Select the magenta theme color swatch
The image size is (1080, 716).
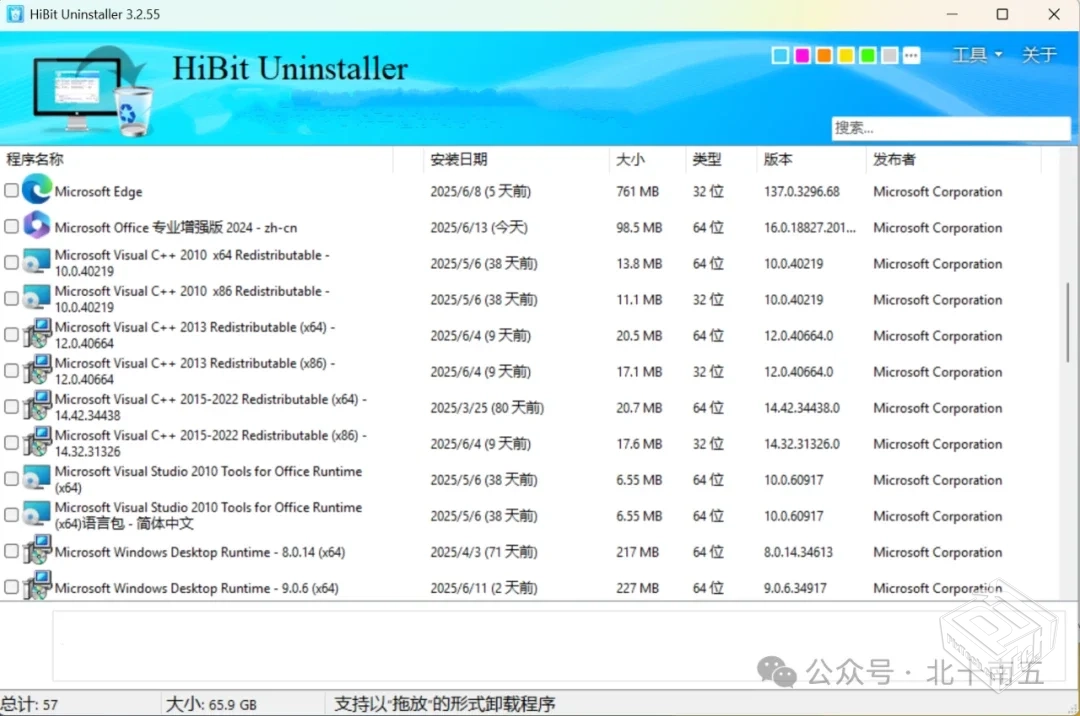tap(801, 55)
